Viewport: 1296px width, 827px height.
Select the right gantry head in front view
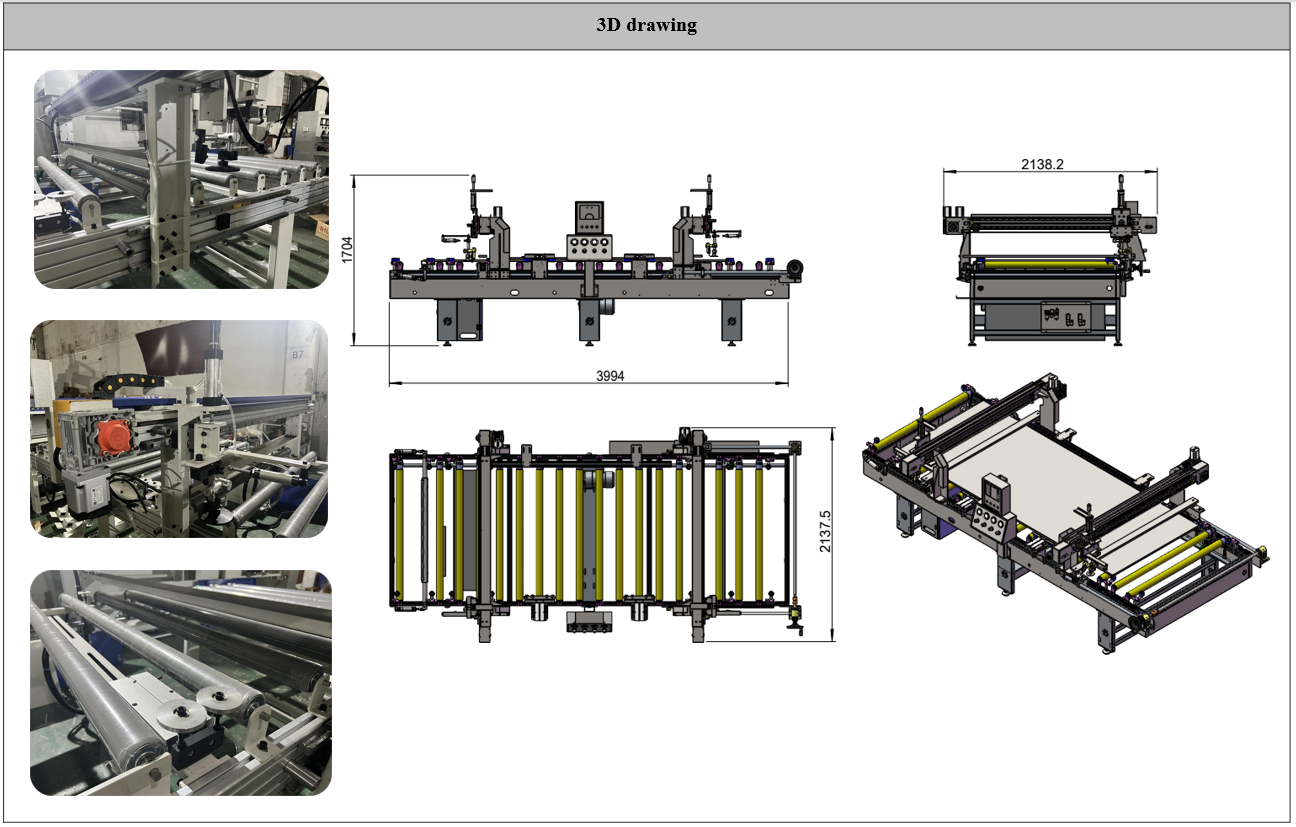(x=696, y=232)
